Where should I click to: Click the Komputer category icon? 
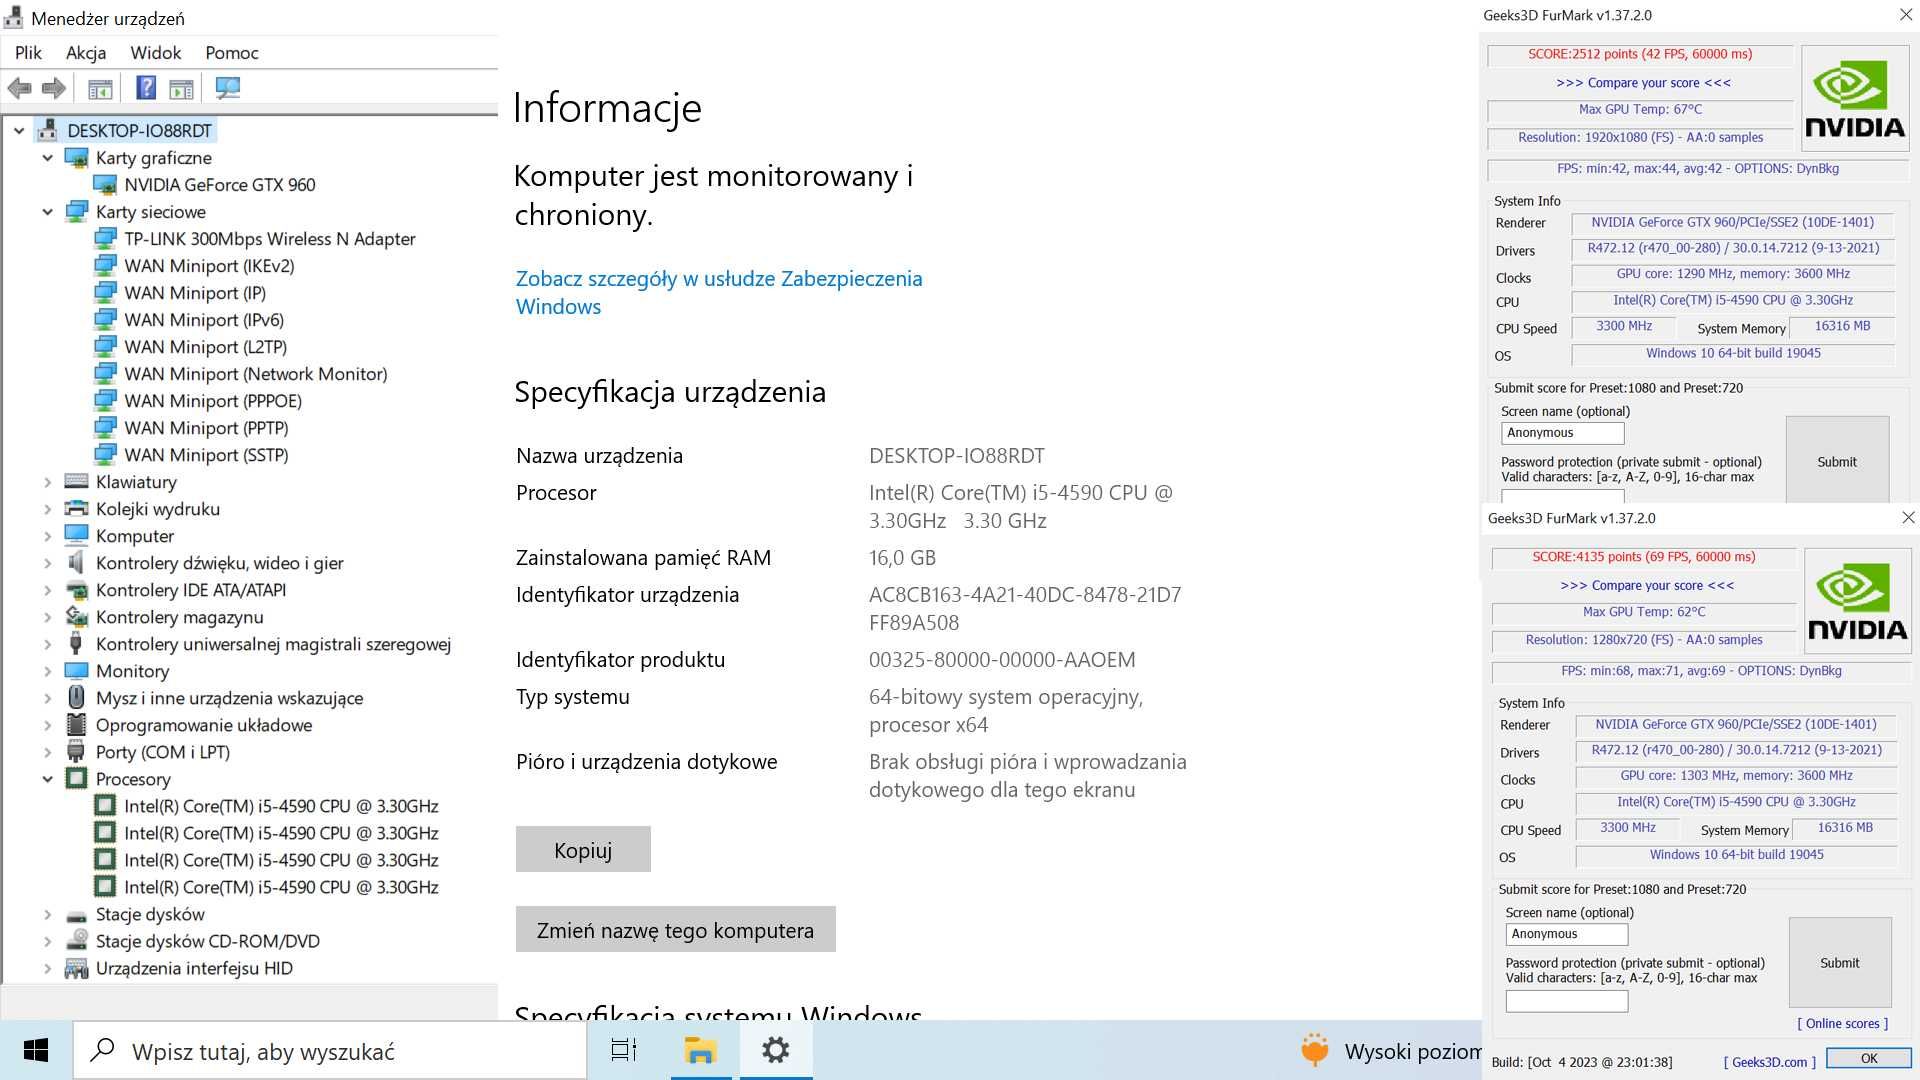point(76,536)
